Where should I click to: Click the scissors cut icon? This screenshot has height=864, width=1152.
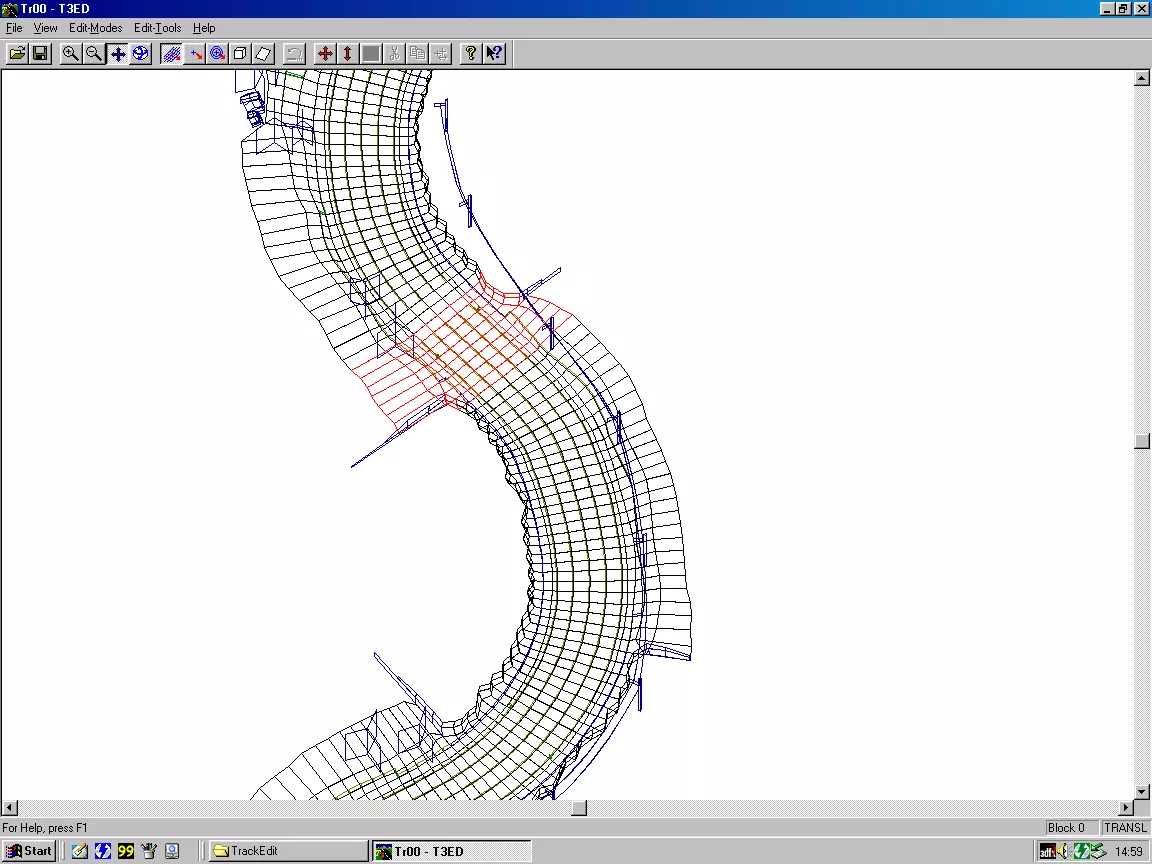click(x=395, y=54)
